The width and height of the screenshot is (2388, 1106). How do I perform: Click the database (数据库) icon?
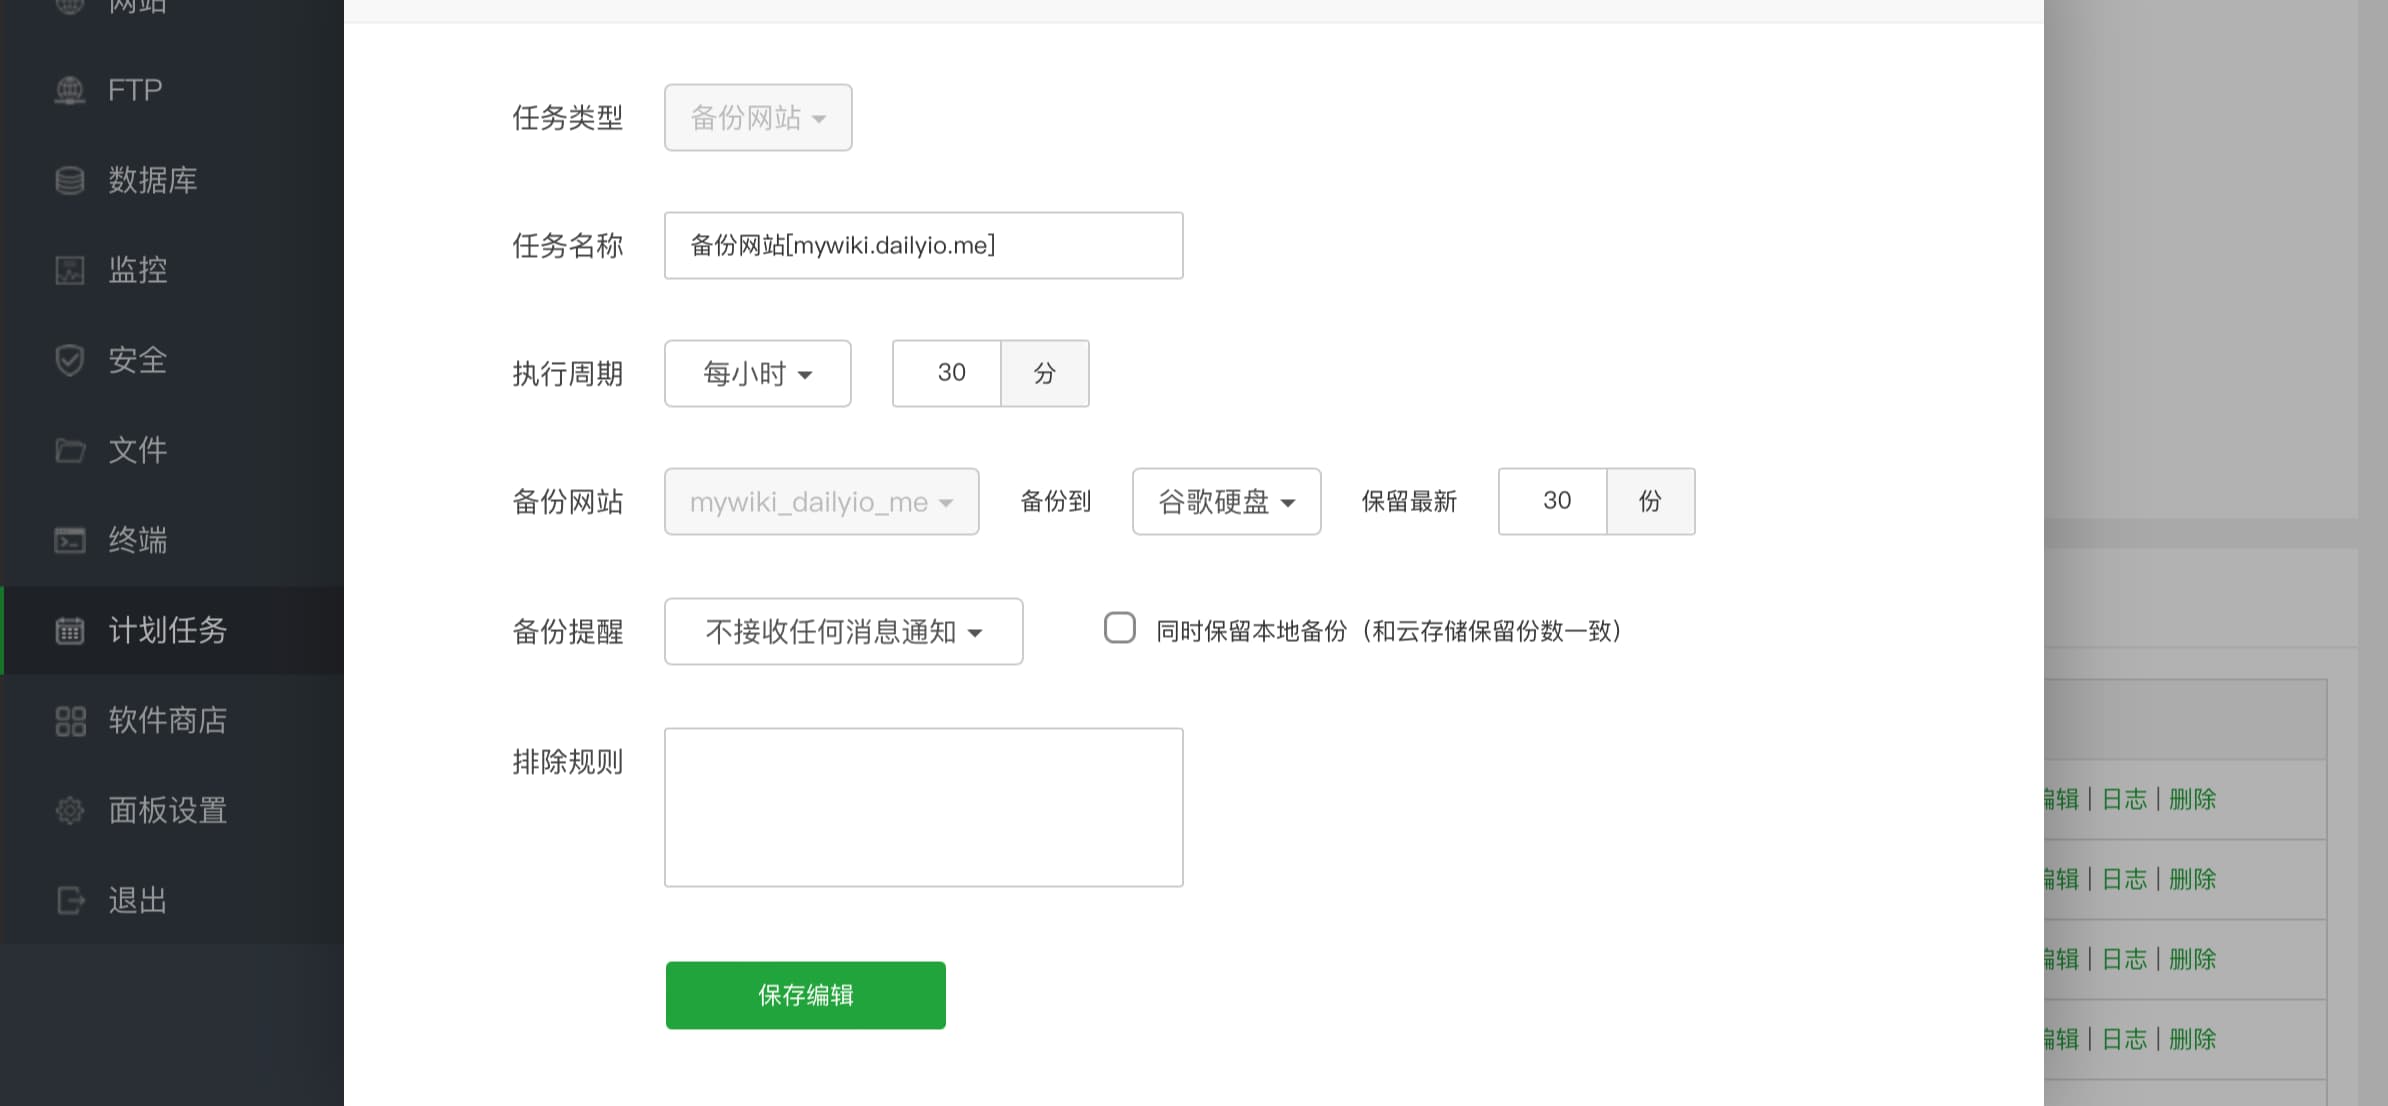coord(69,180)
